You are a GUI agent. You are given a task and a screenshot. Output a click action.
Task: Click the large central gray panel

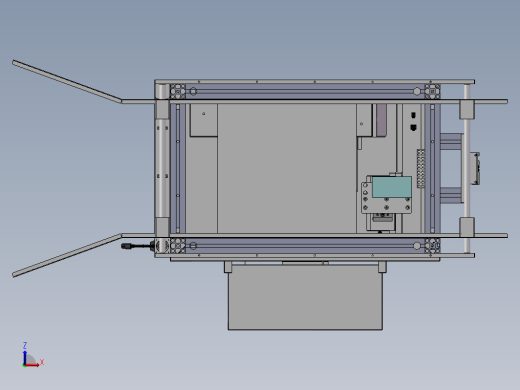coord(287,168)
